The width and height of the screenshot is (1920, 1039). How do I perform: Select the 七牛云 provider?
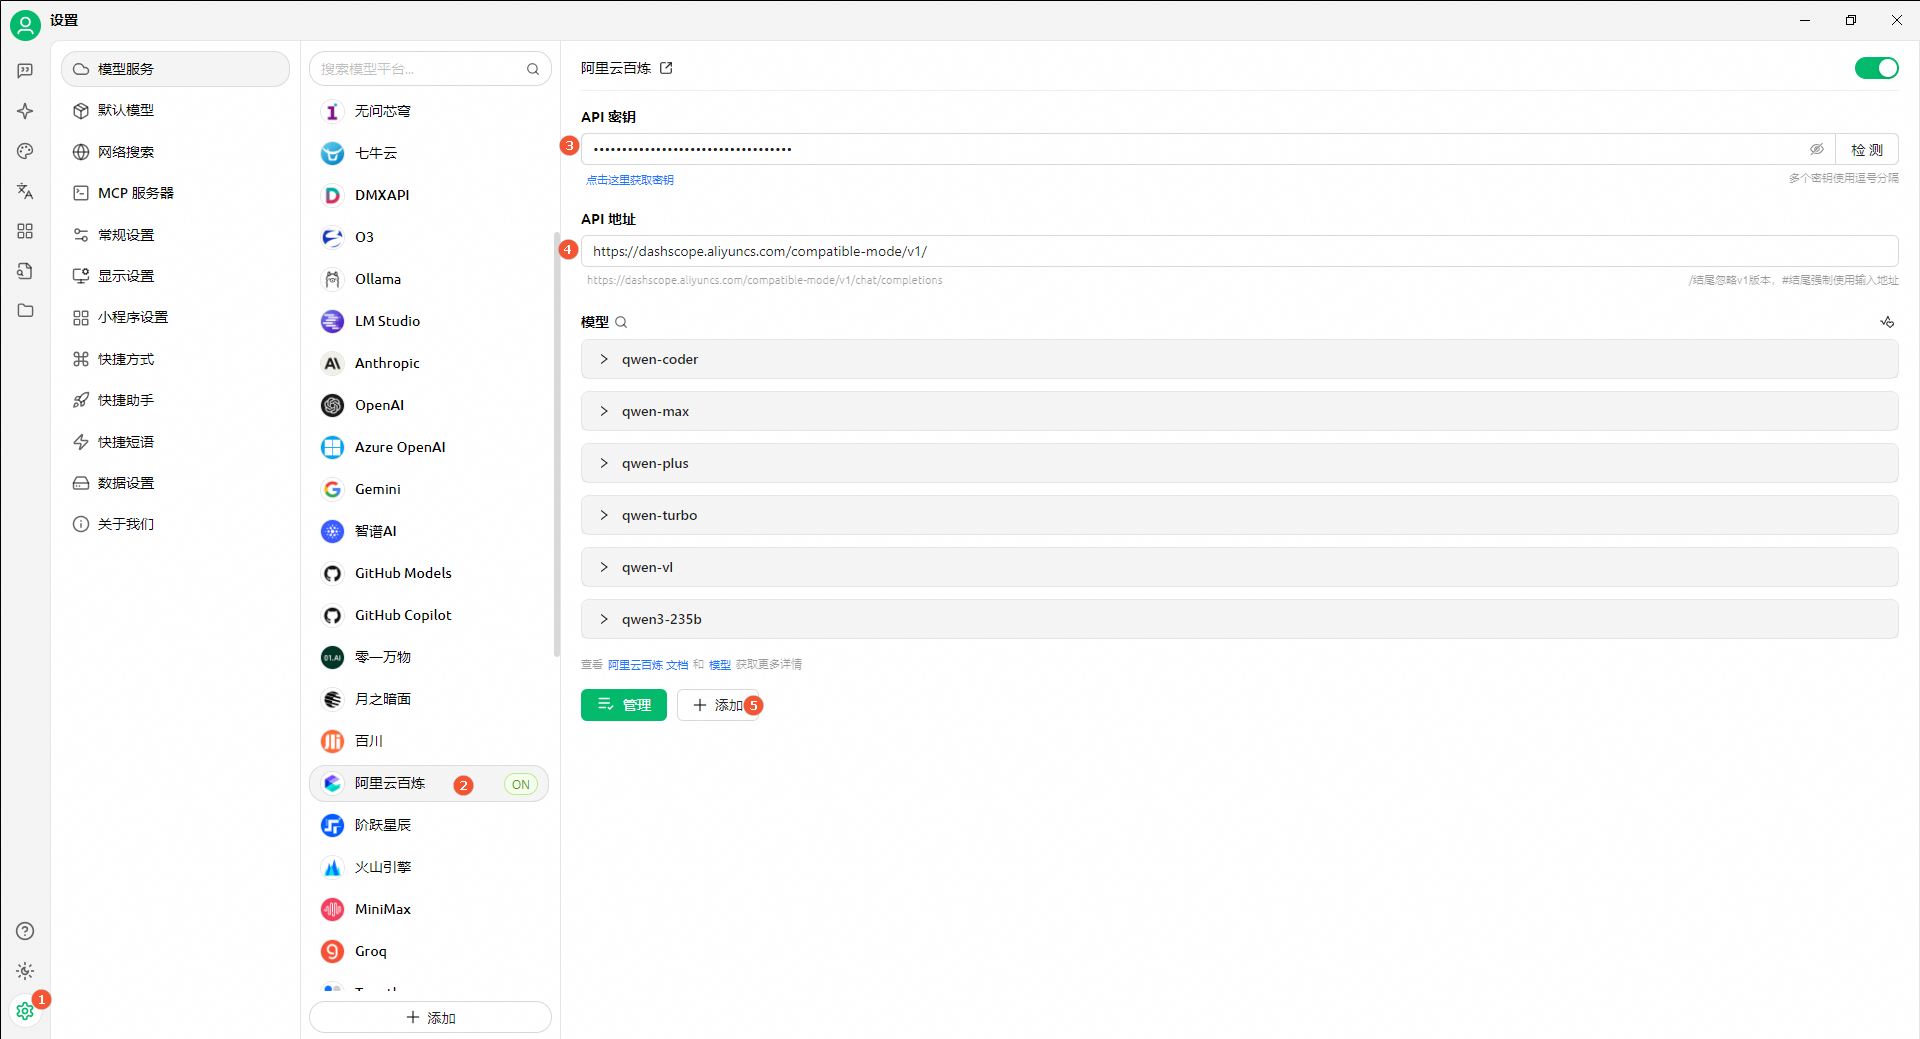tap(429, 153)
